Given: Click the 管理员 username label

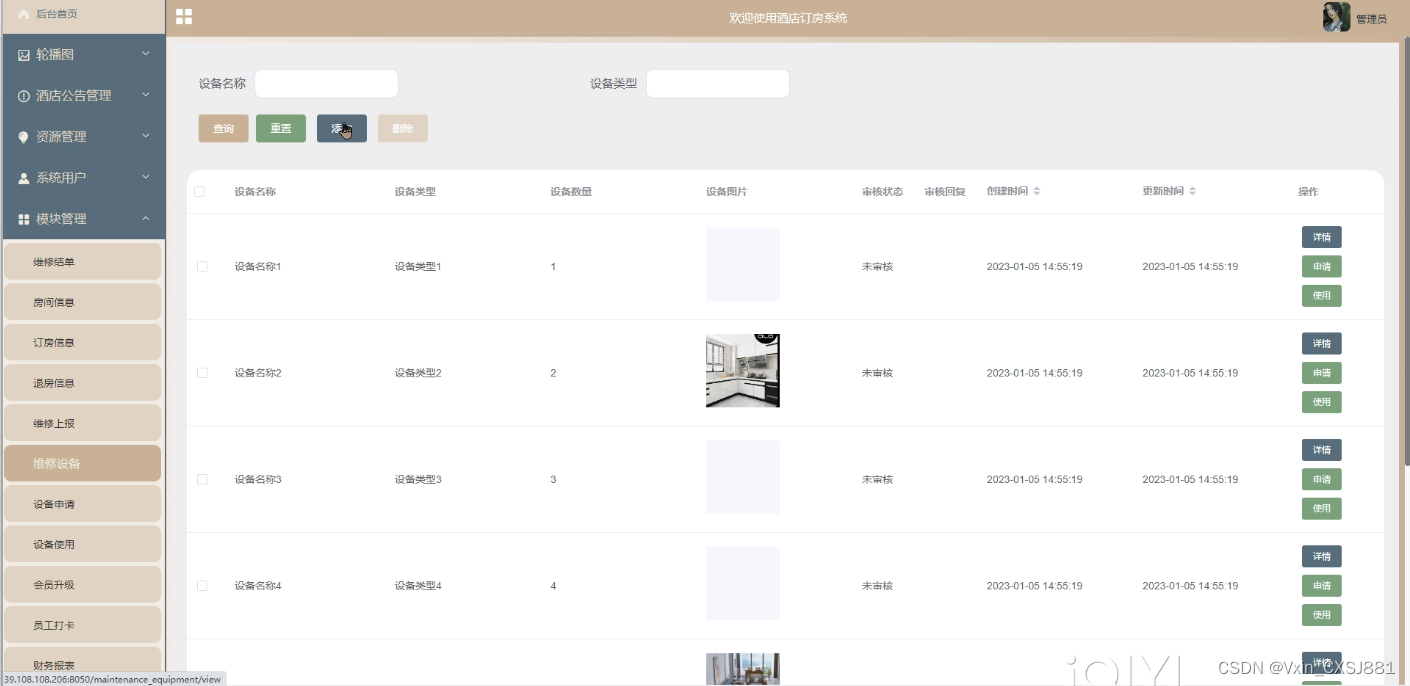Looking at the screenshot, I should tap(1371, 19).
